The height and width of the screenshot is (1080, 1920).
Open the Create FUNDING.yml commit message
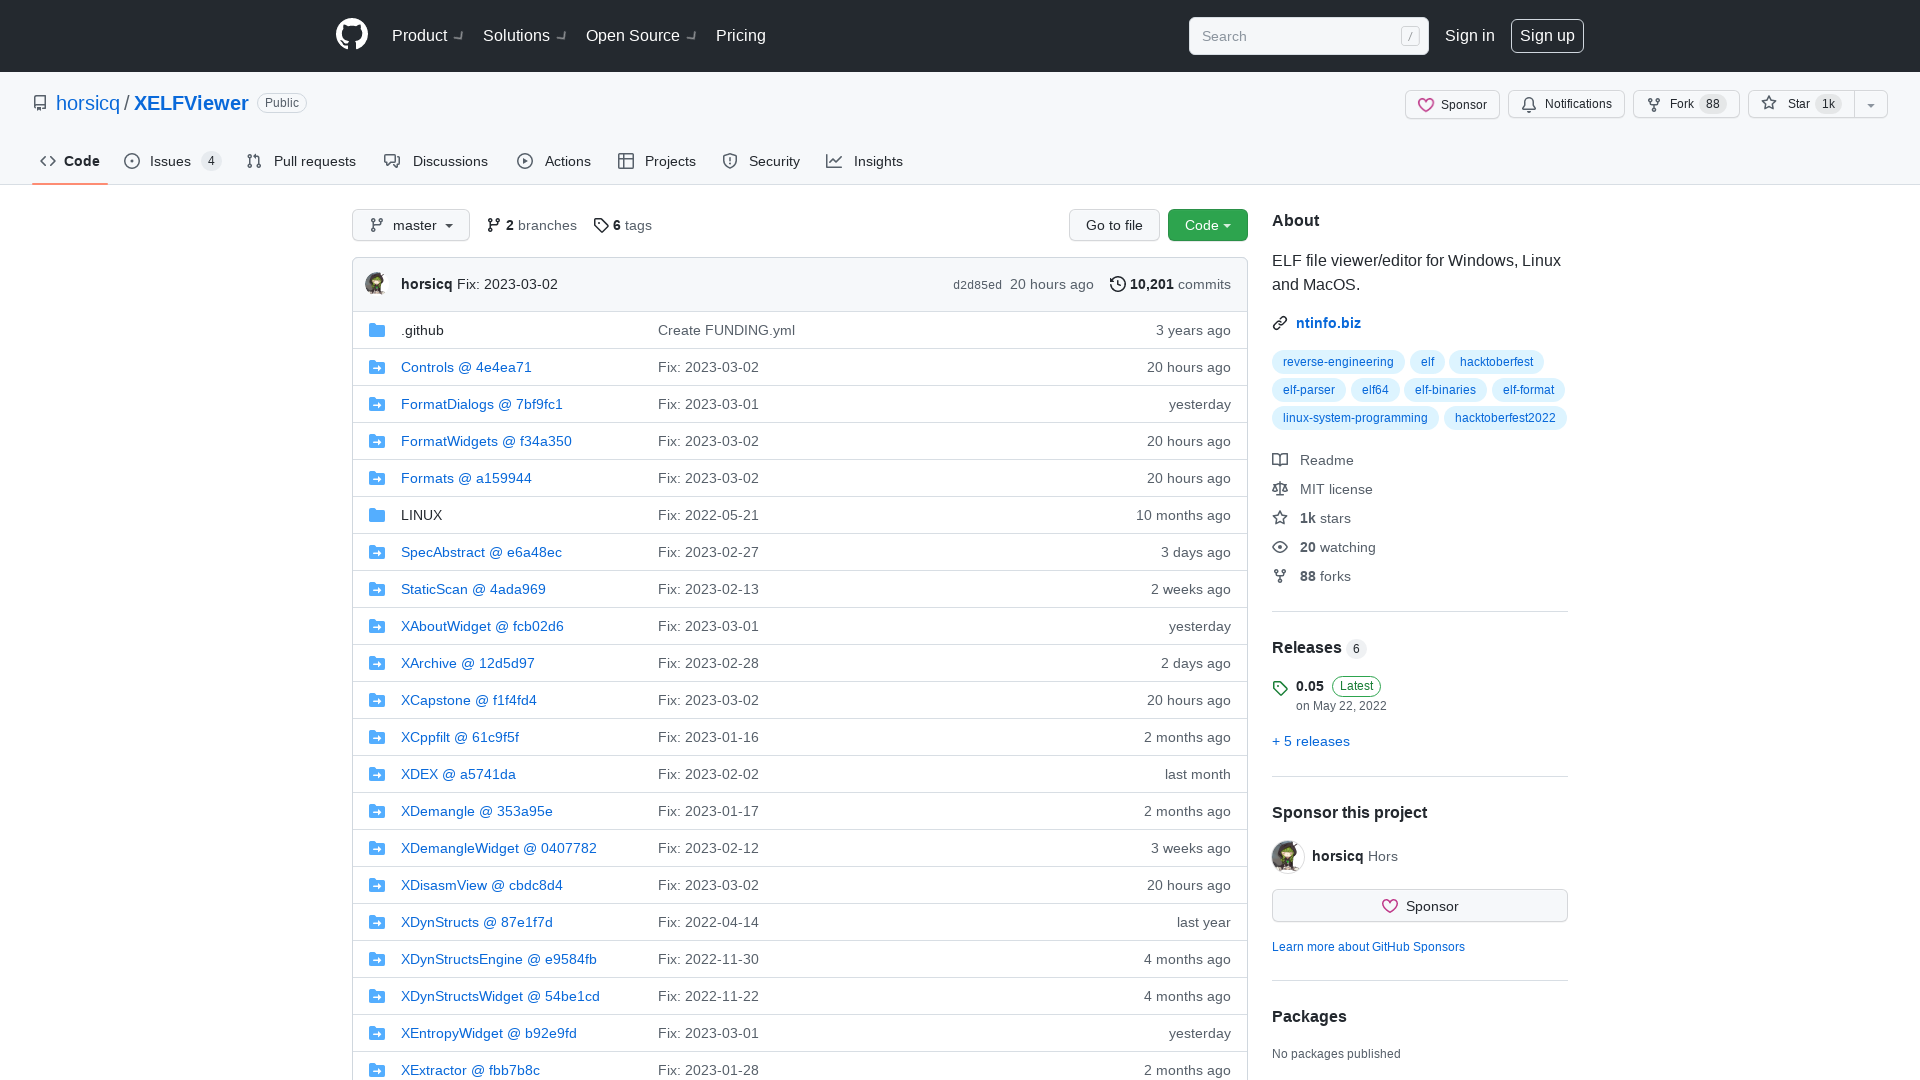coord(727,330)
